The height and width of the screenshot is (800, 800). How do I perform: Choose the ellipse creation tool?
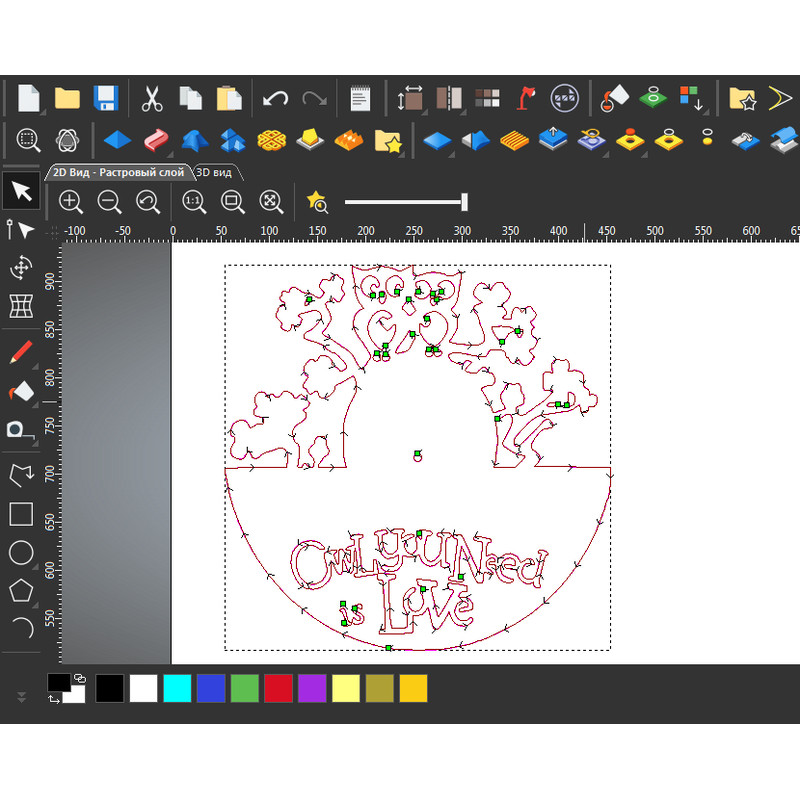pyautogui.click(x=21, y=553)
